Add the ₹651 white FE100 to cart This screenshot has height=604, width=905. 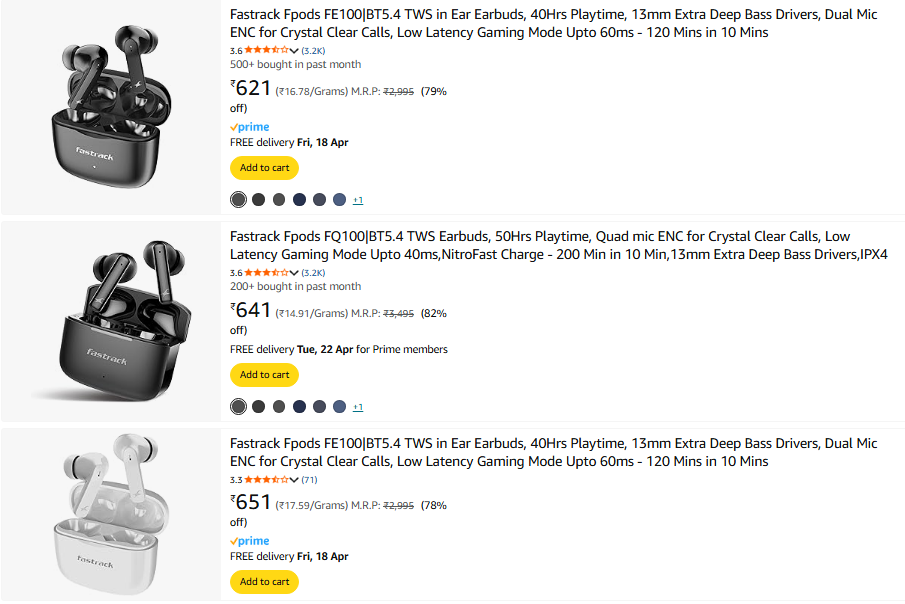pos(264,581)
